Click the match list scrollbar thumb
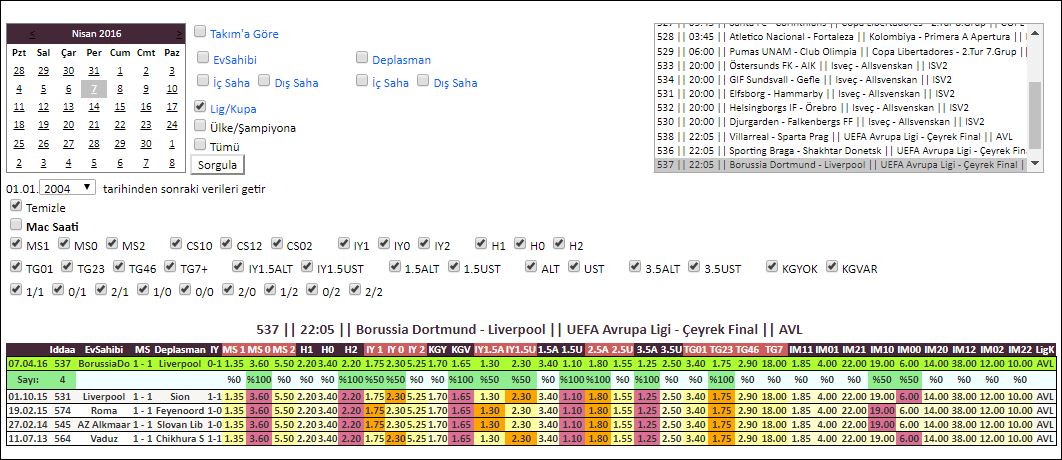Viewport: 1062px width, 460px height. [x=1035, y=113]
